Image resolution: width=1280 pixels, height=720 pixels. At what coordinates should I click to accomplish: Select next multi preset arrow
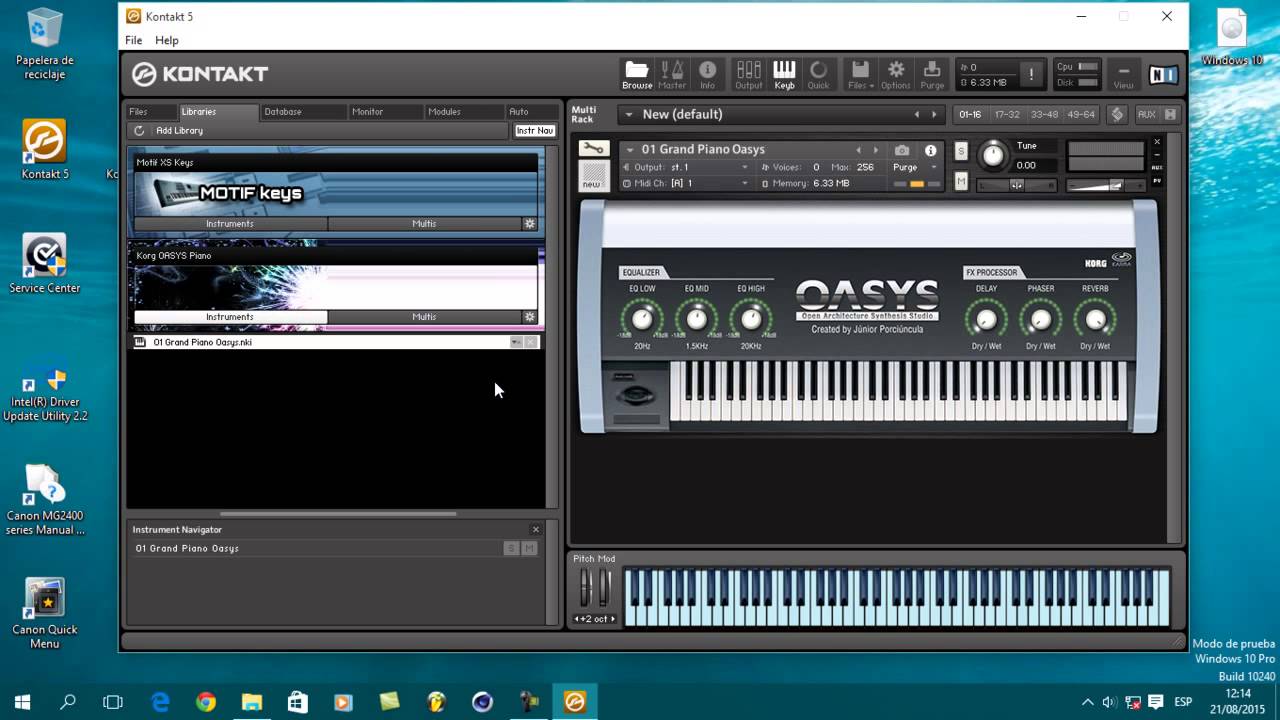[935, 115]
